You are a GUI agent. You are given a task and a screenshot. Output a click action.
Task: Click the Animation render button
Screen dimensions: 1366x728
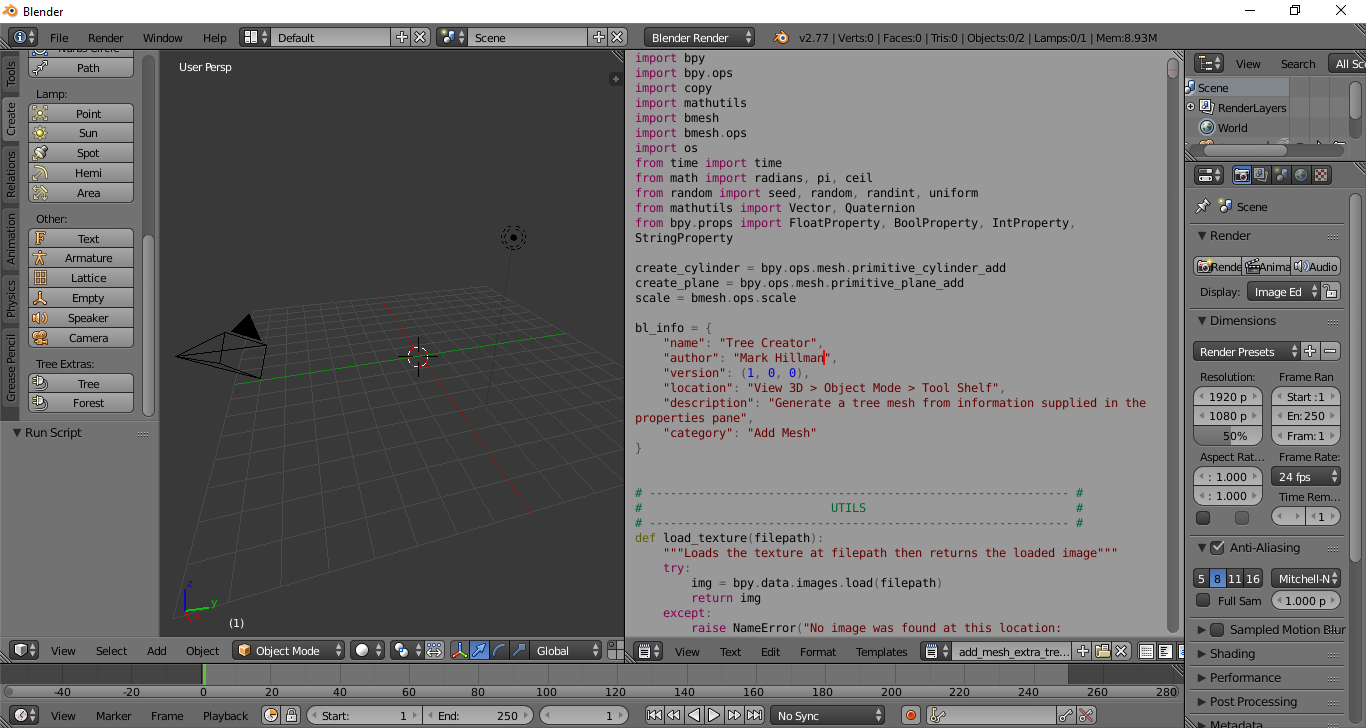point(1266,266)
